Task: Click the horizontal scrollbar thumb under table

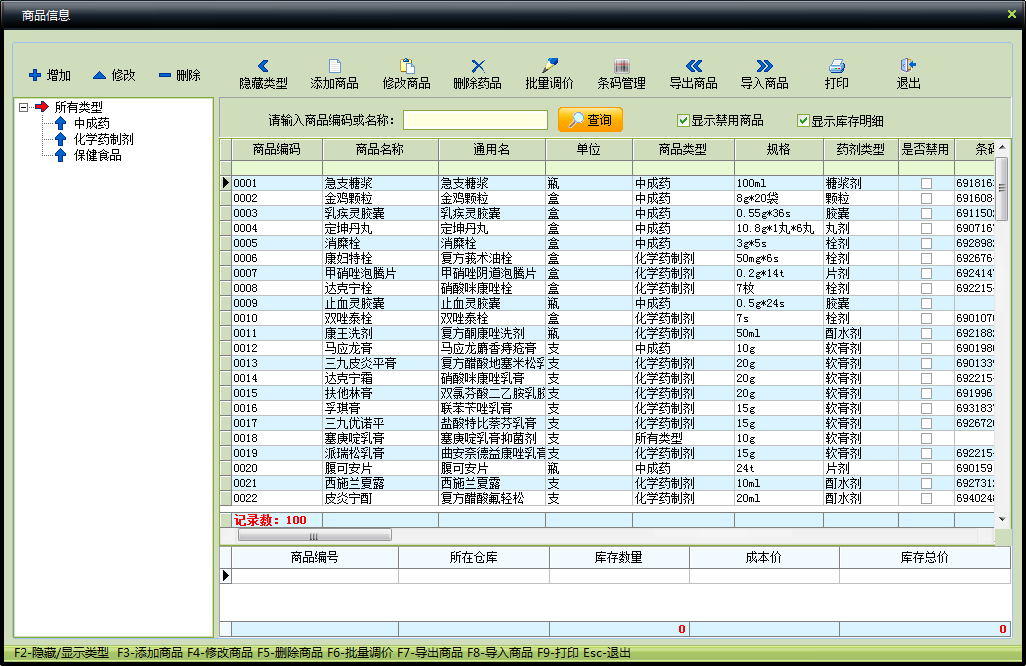Action: (x=314, y=536)
